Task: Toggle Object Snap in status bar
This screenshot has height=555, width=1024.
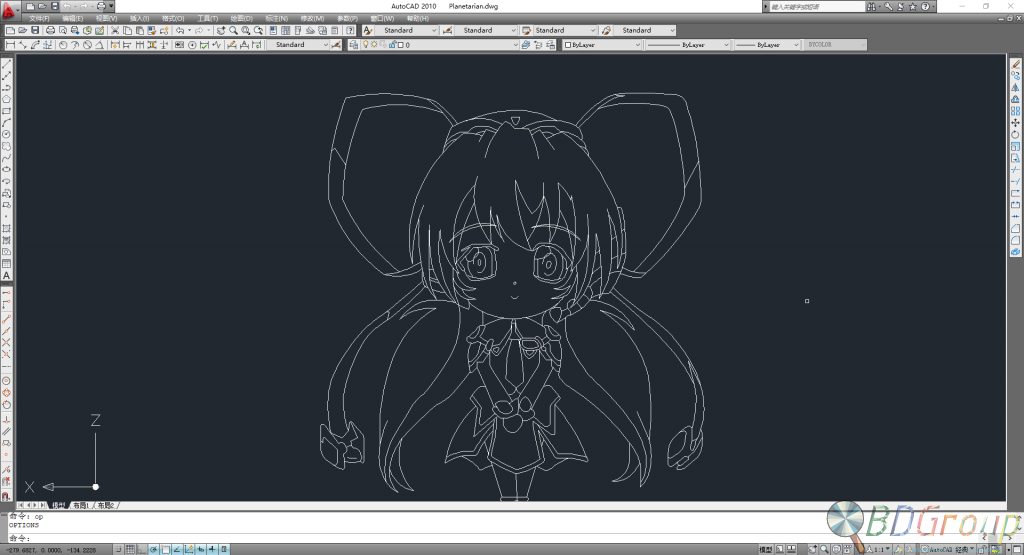Action: pos(166,549)
